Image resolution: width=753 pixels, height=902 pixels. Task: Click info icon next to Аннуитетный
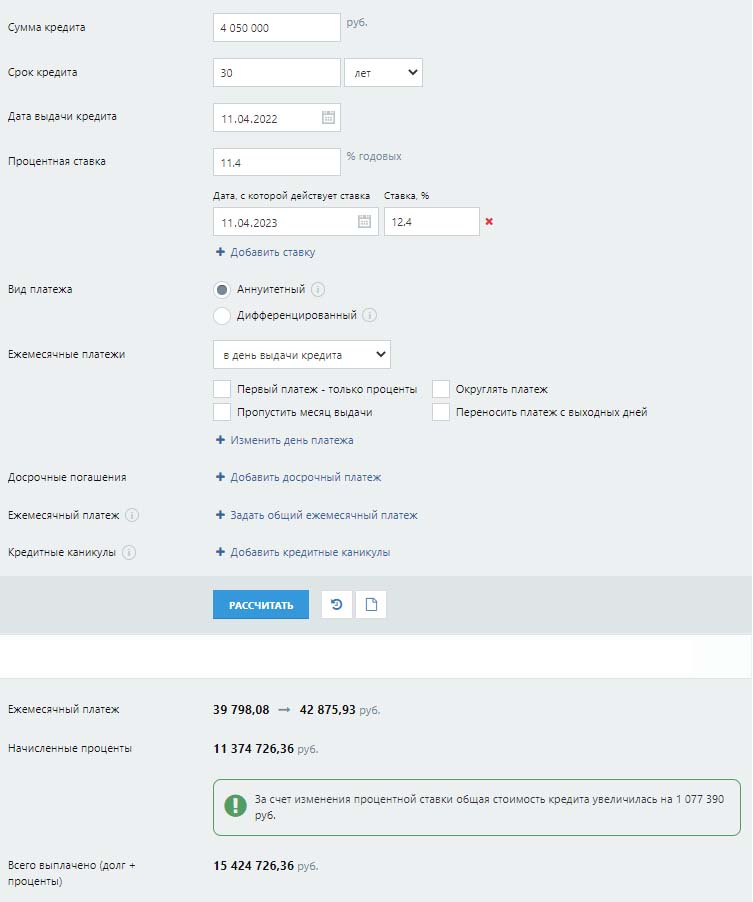click(x=318, y=290)
